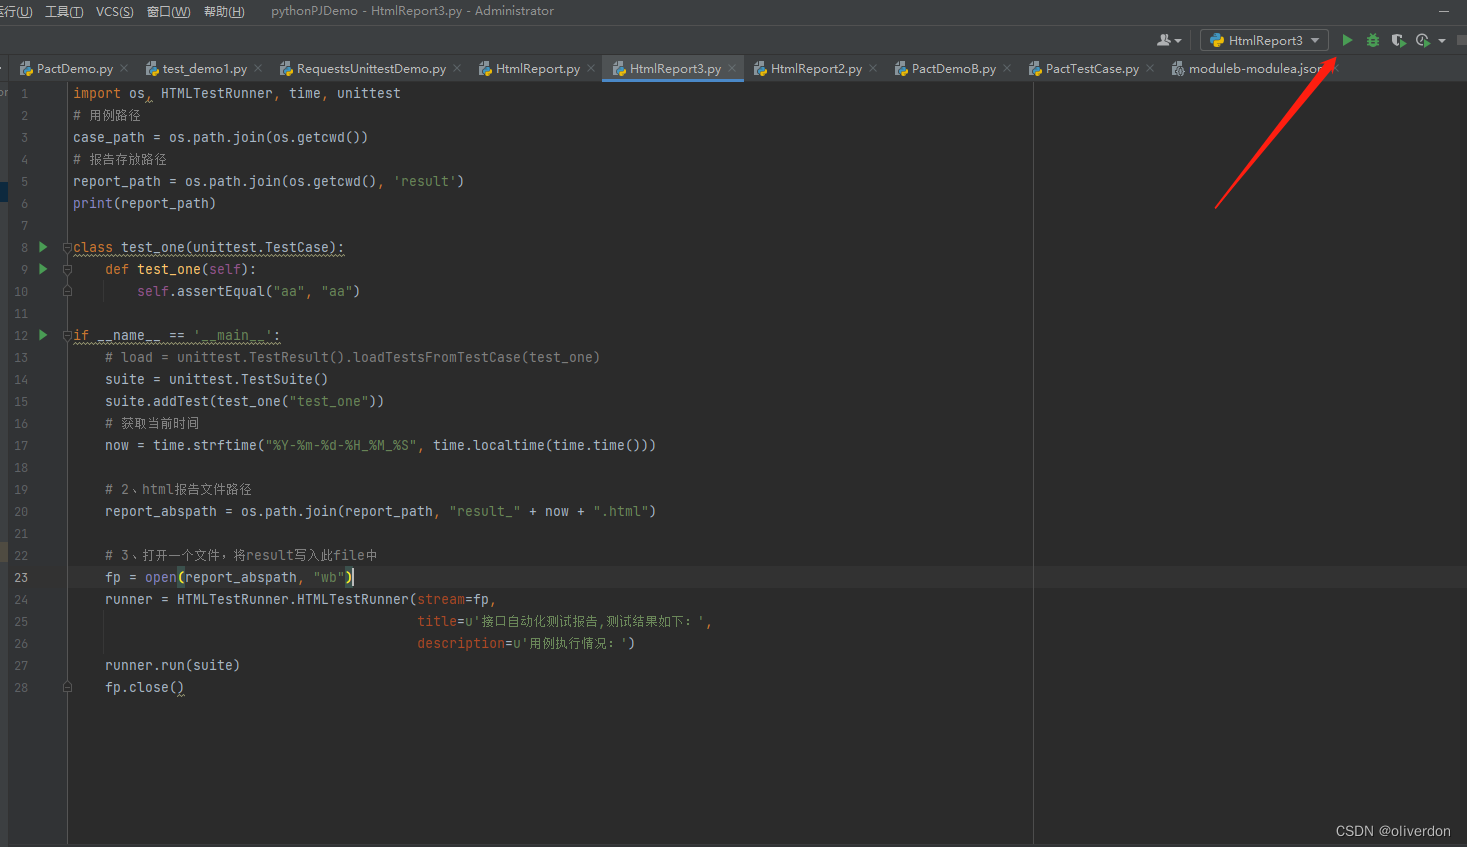Start debugging using the bug icon
The height and width of the screenshot is (847, 1467).
[1372, 40]
